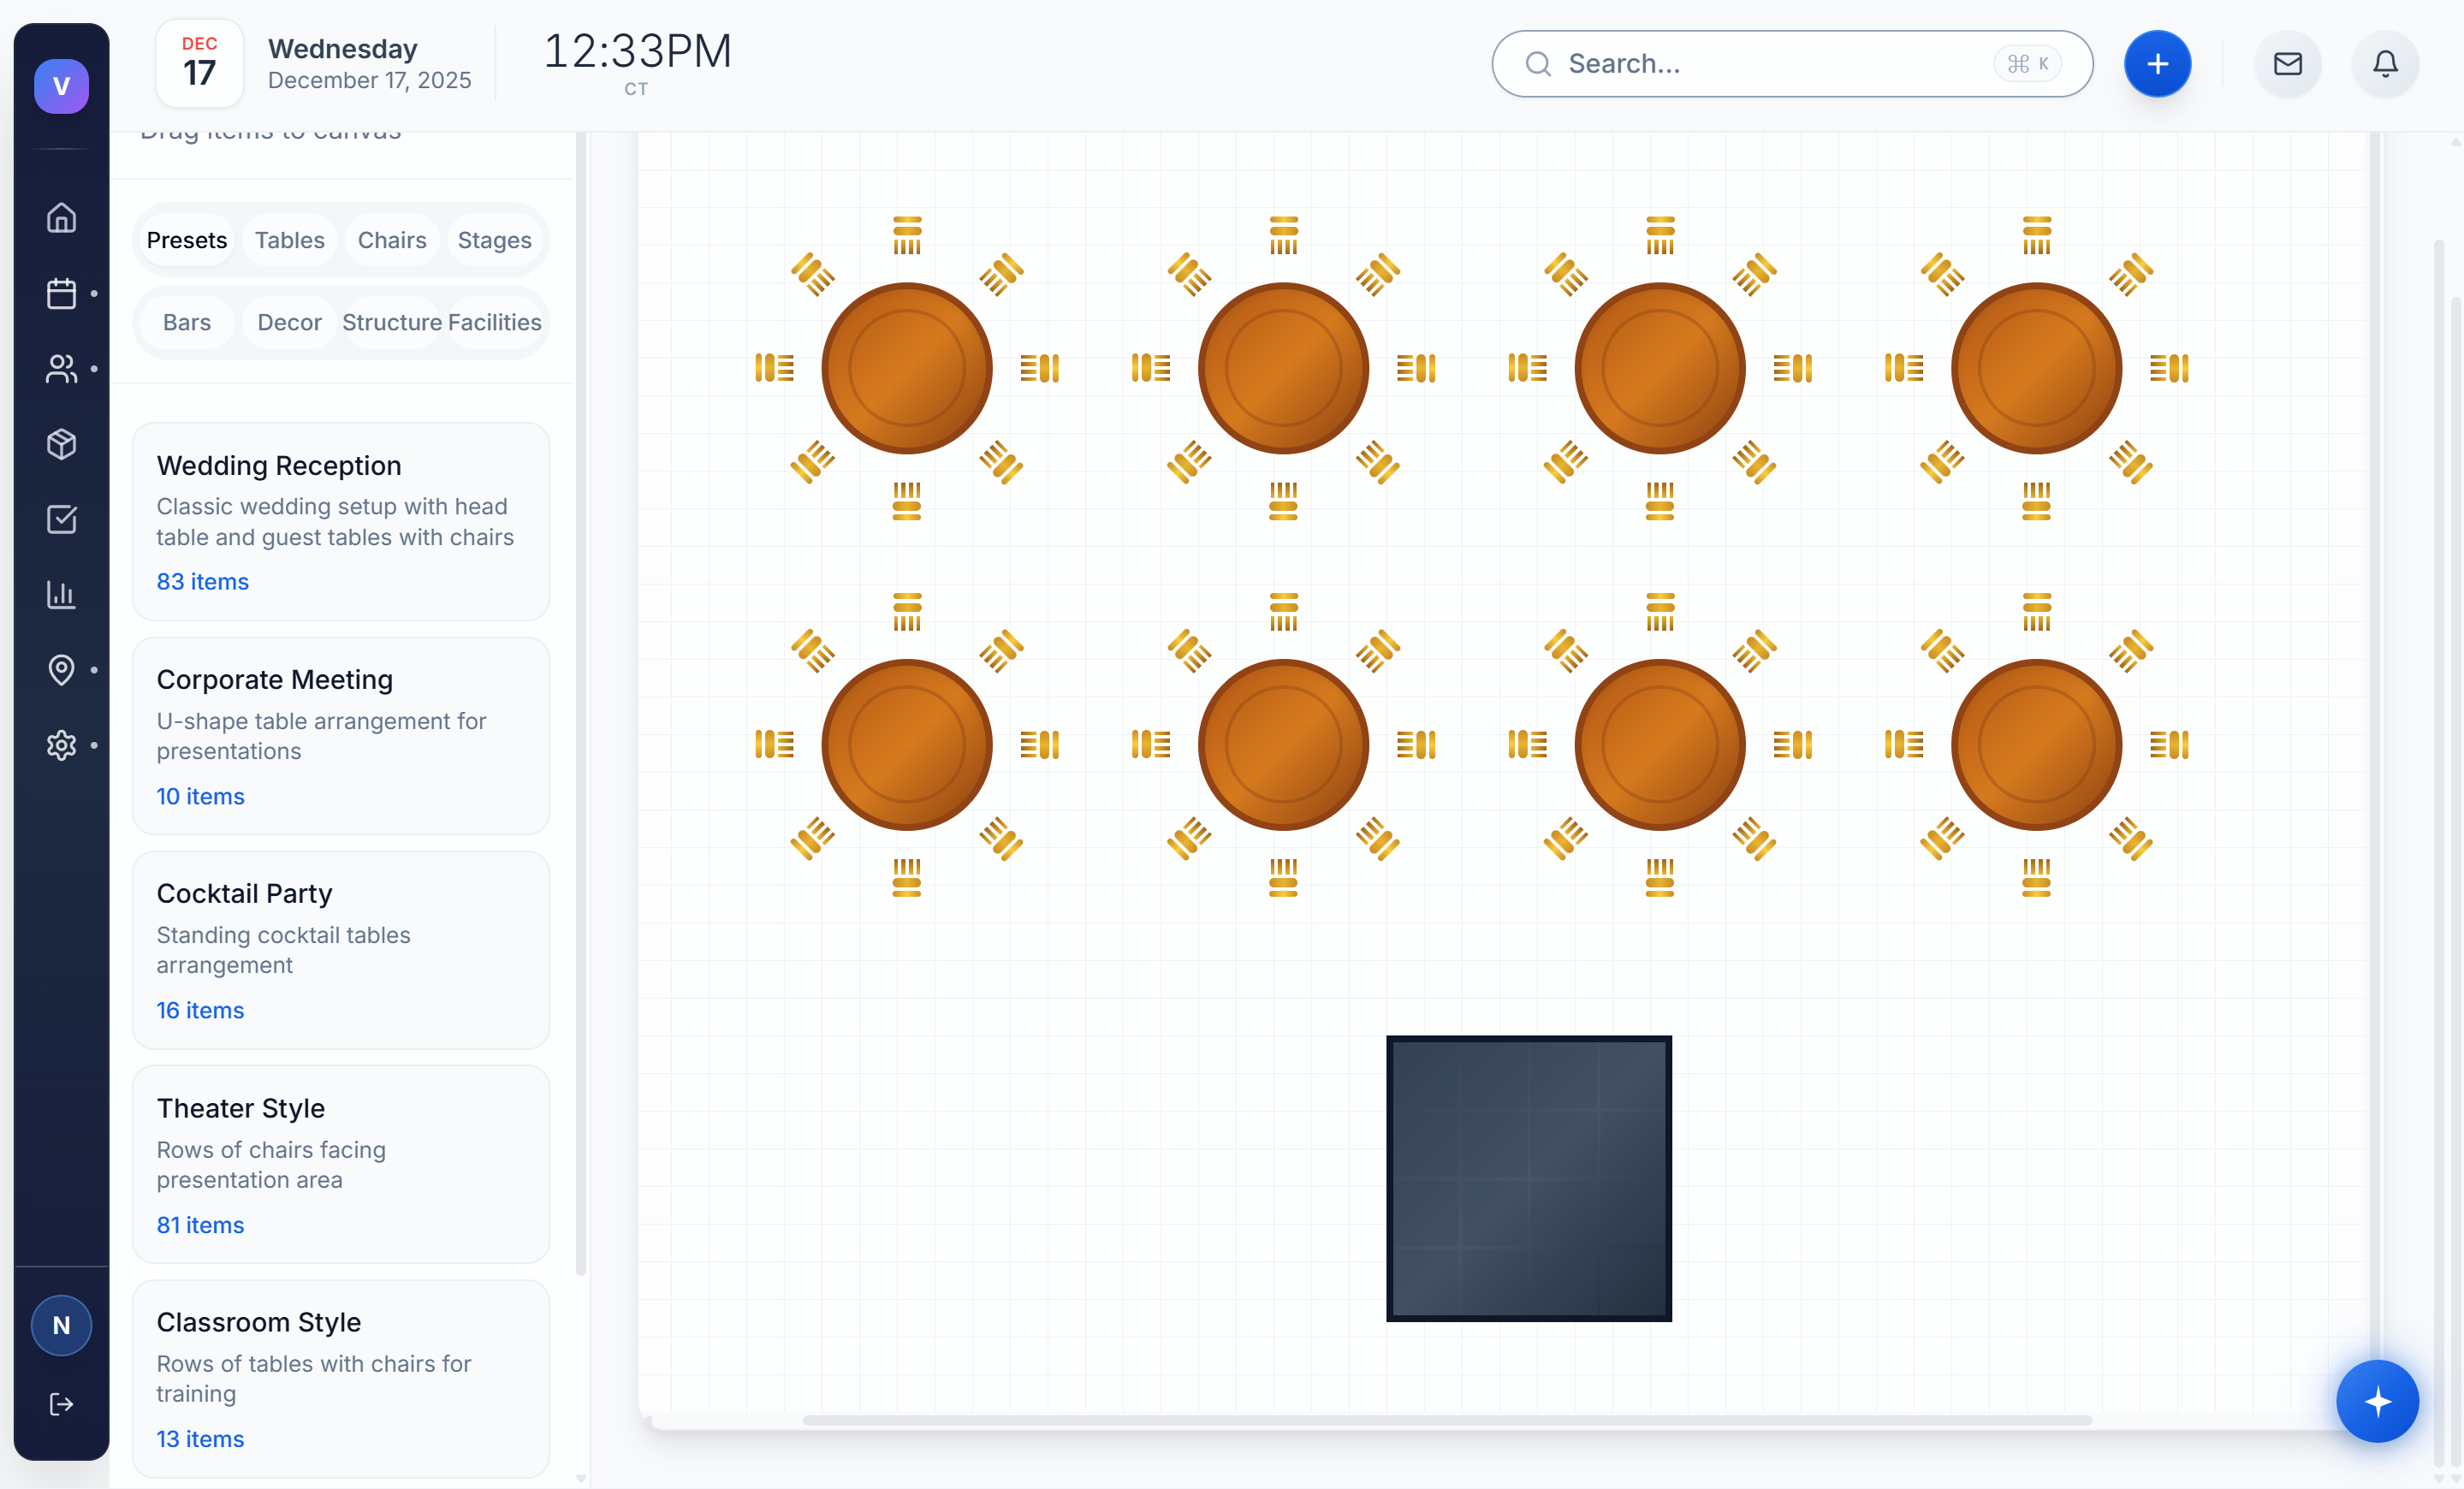Open the 10 items link under Corporate Meeting
This screenshot has width=2464, height=1489.
tap(200, 797)
